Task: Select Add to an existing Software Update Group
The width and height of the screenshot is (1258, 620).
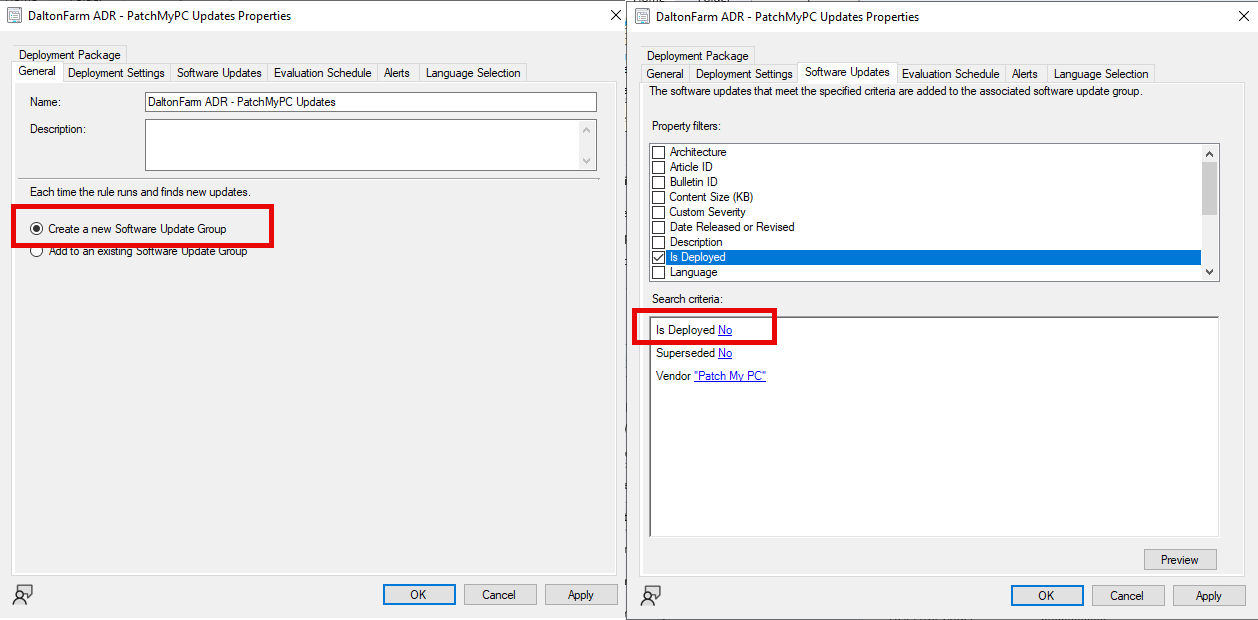Action: pos(37,251)
